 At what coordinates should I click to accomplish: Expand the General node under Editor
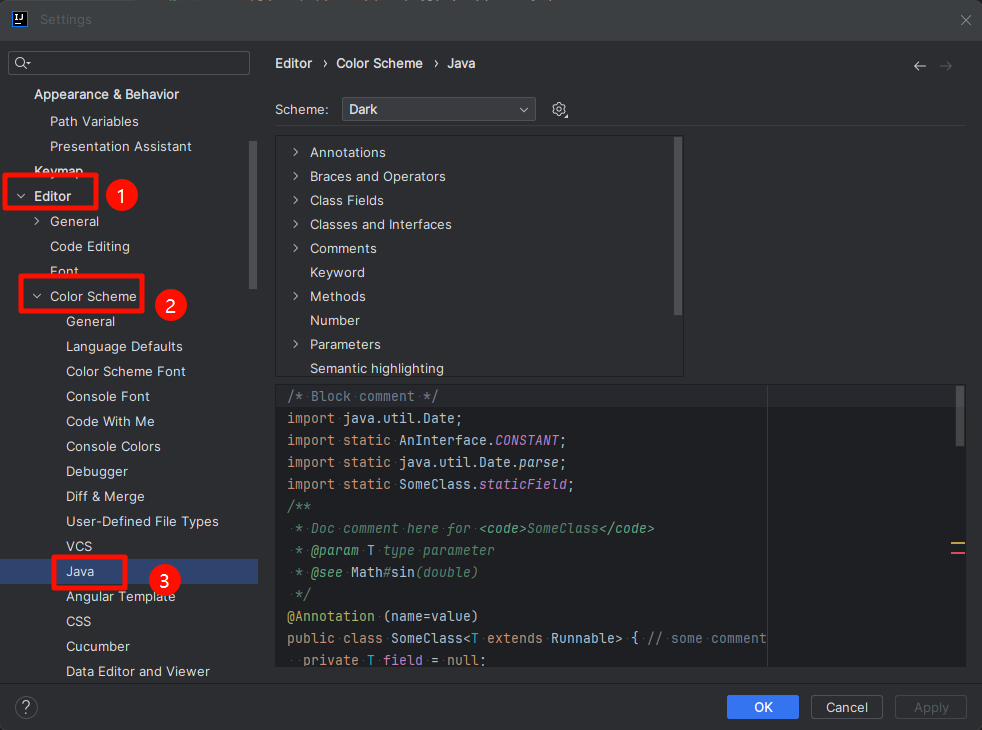(x=36, y=221)
